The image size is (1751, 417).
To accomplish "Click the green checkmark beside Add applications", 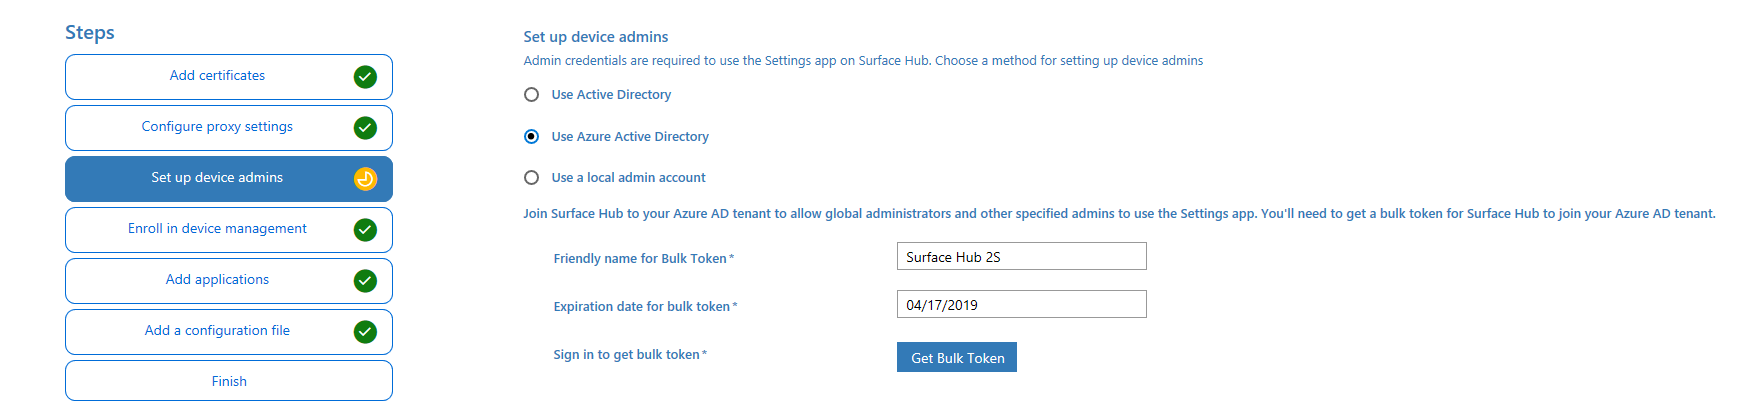I will (x=365, y=281).
